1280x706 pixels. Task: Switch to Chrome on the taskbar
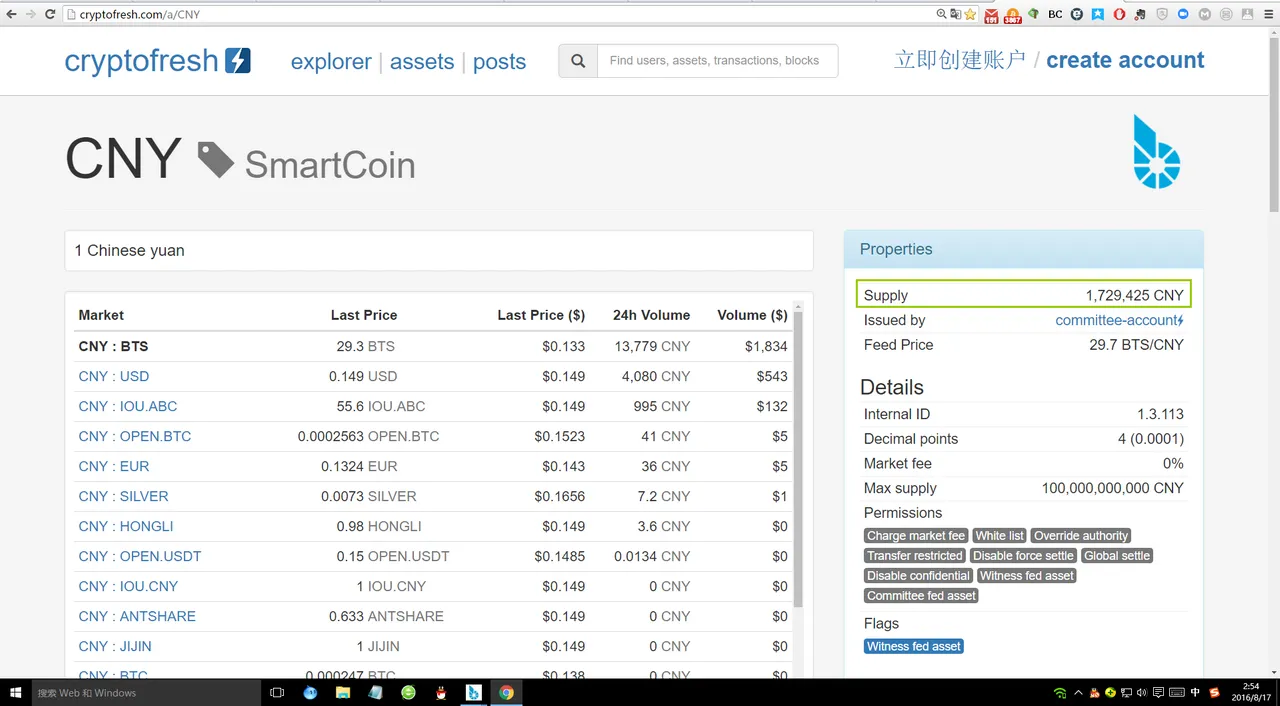tap(506, 692)
